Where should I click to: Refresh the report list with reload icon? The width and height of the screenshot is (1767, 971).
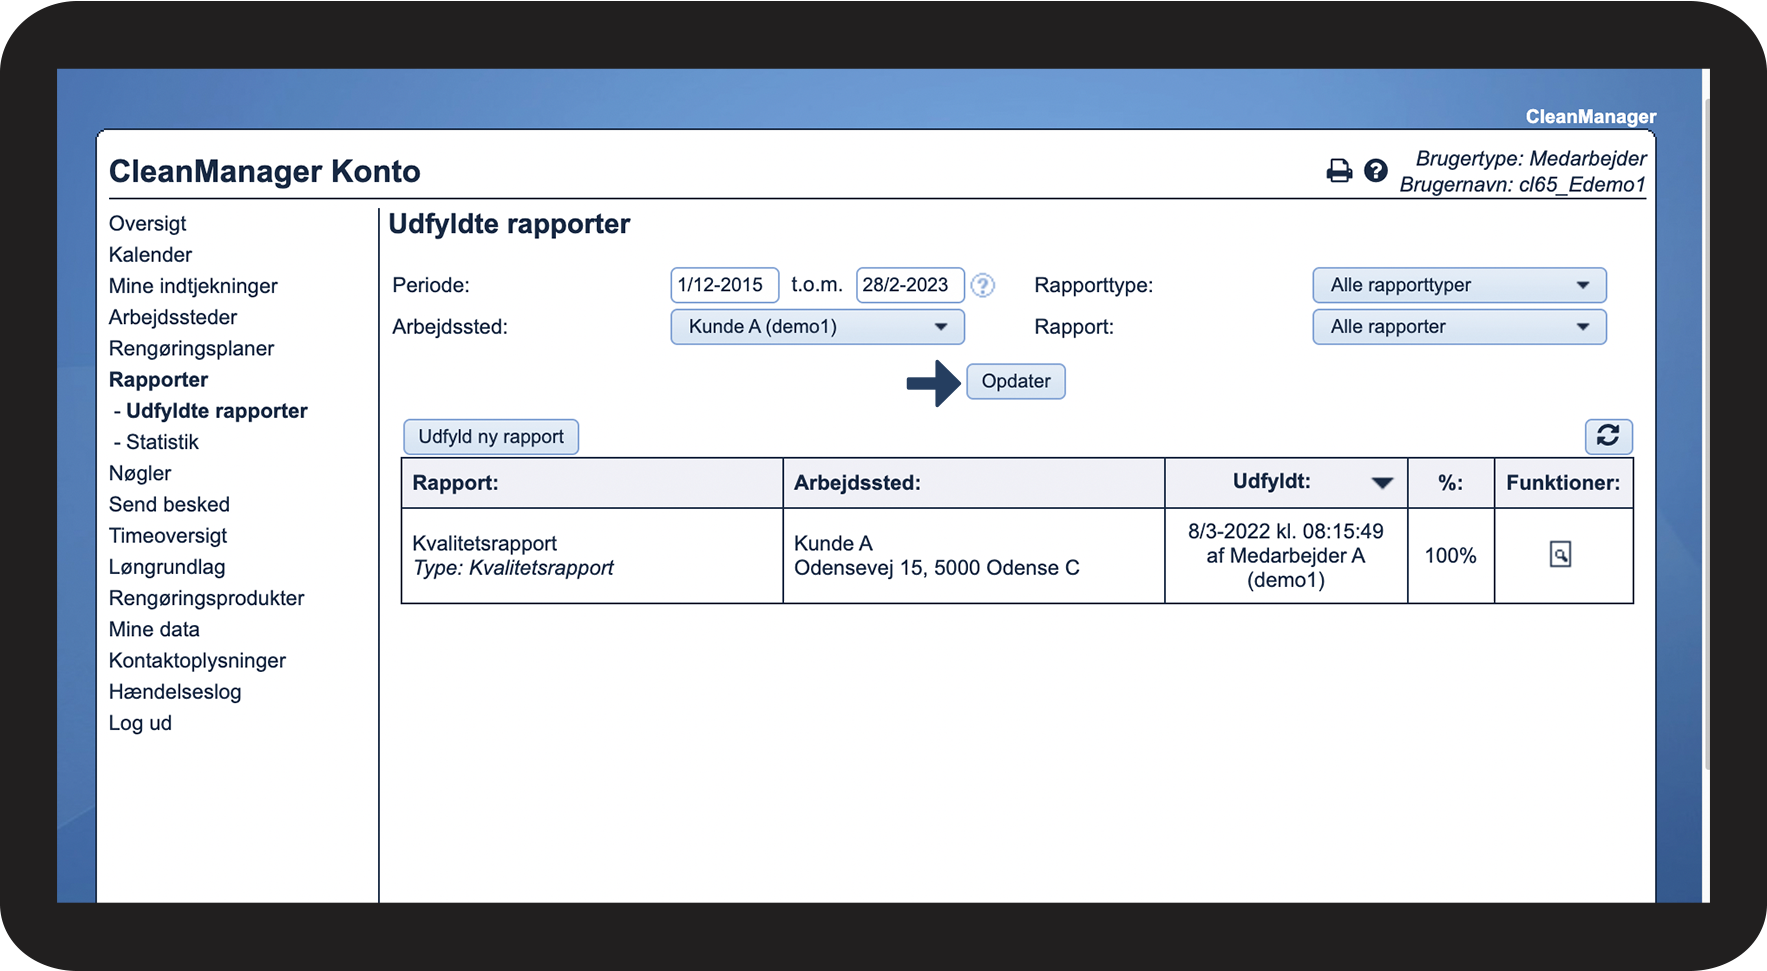point(1607,436)
